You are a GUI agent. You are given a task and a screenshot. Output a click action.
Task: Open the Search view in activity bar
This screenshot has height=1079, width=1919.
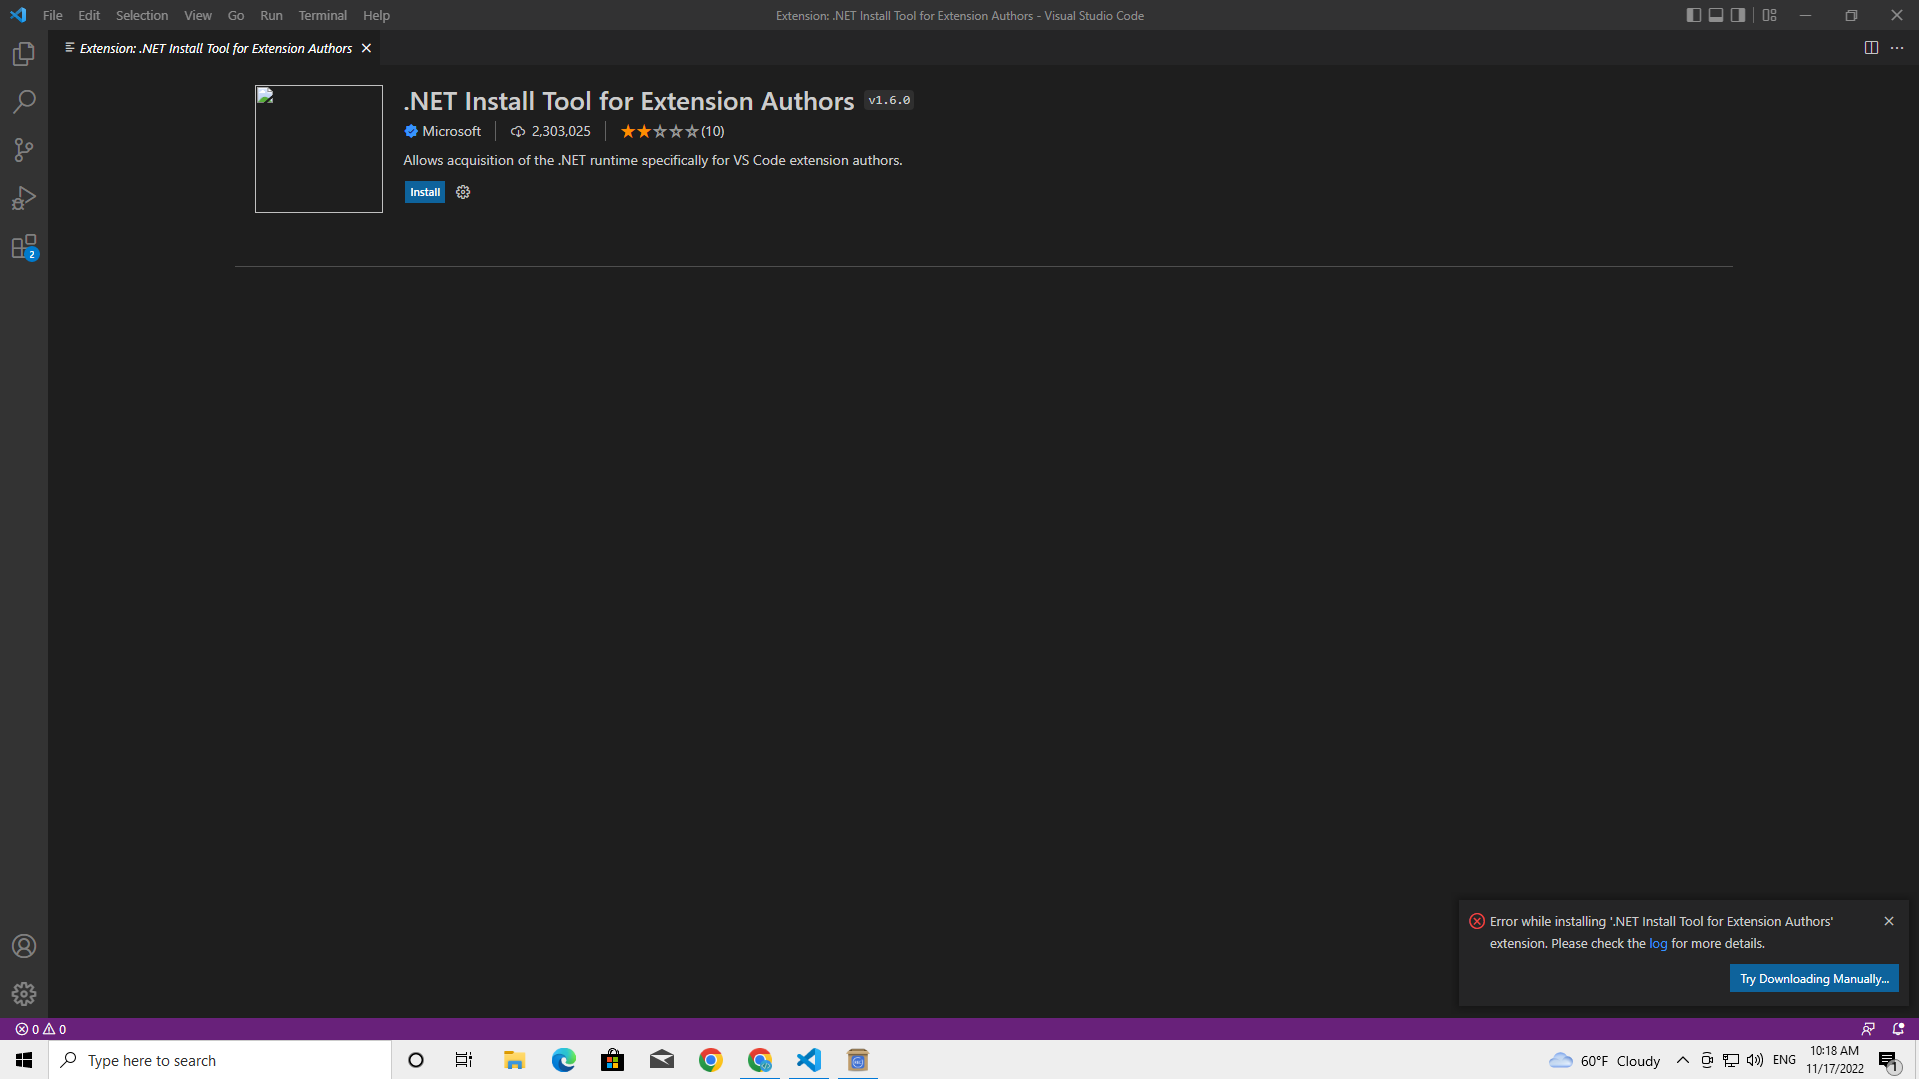[24, 102]
